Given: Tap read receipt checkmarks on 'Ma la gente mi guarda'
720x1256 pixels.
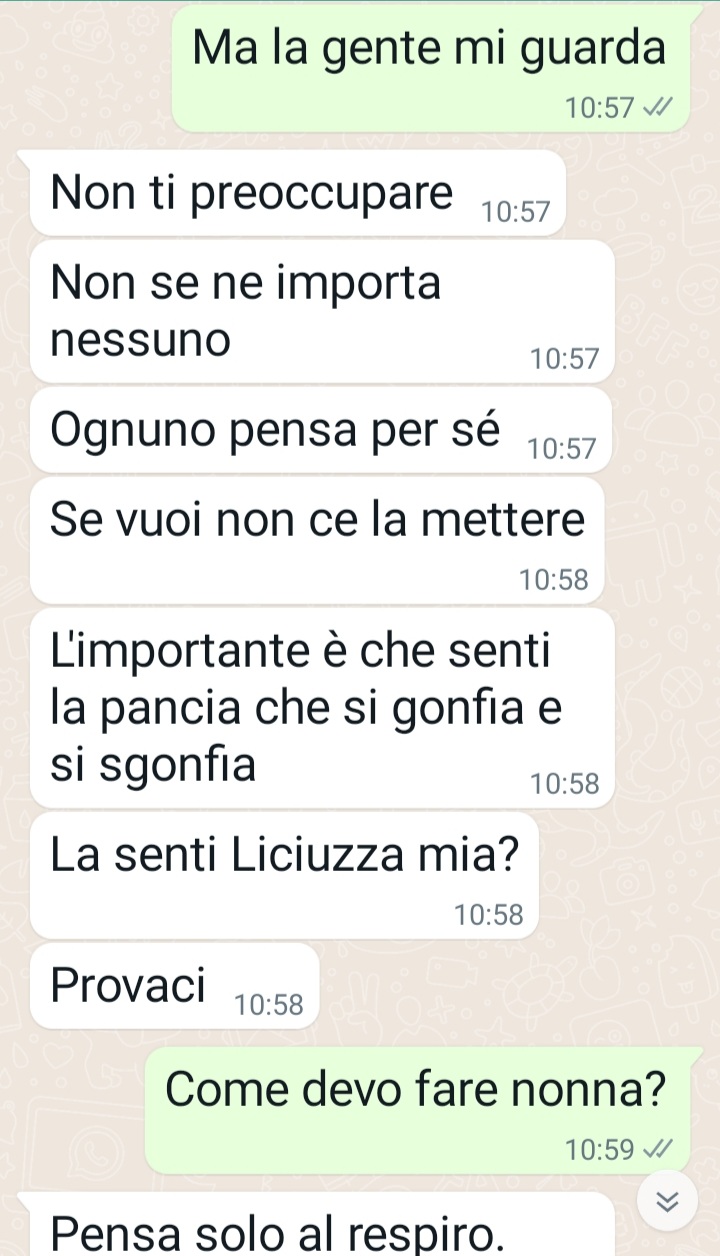Looking at the screenshot, I should 657,107.
